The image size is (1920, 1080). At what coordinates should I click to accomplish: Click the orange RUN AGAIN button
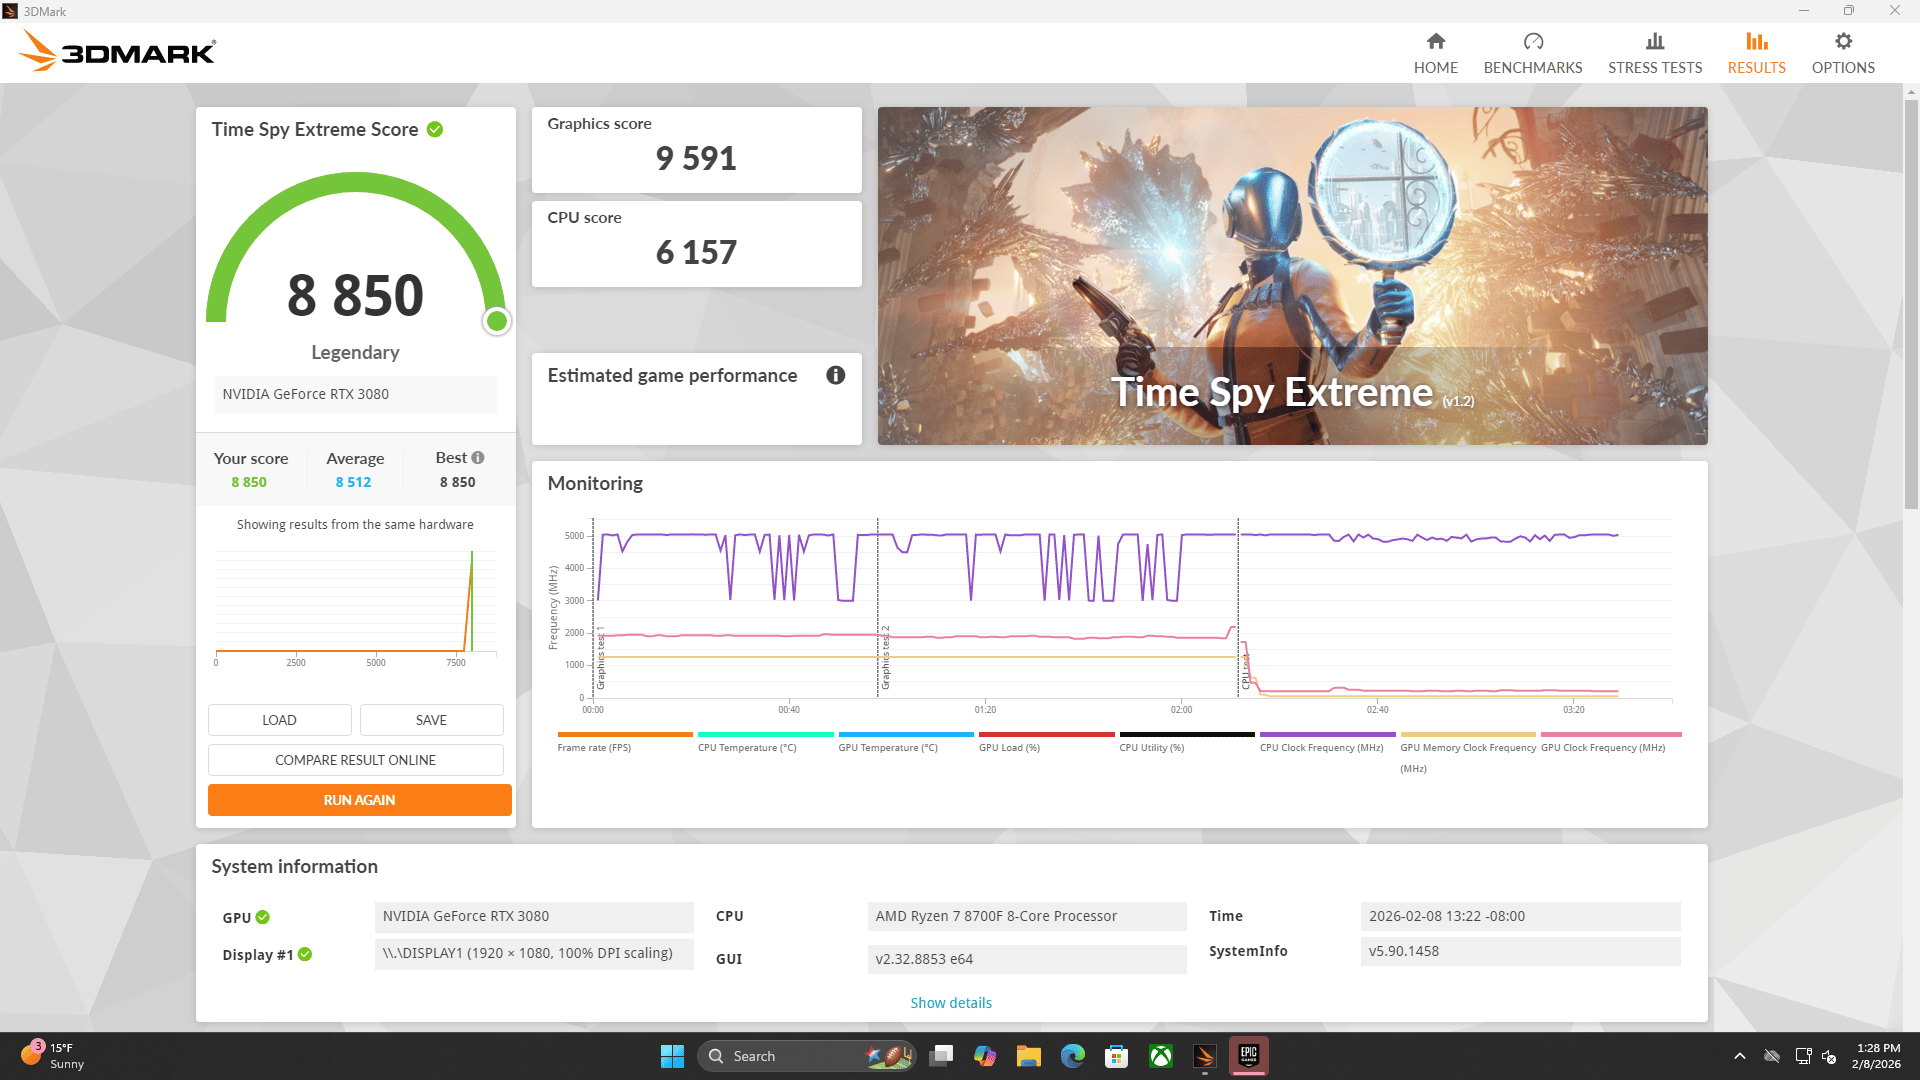click(359, 800)
